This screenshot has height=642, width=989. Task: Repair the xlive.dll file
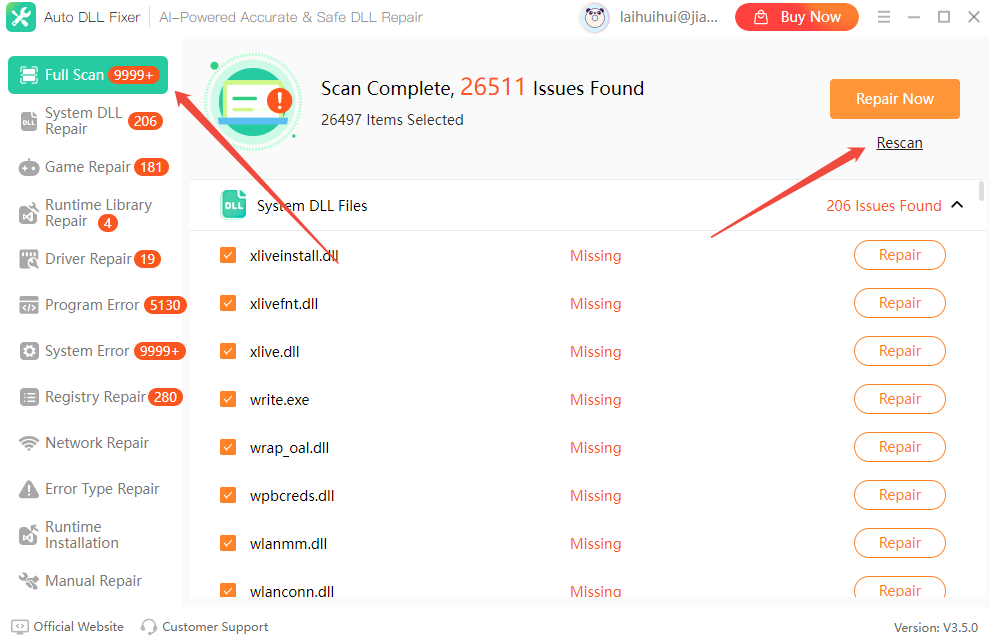click(899, 351)
